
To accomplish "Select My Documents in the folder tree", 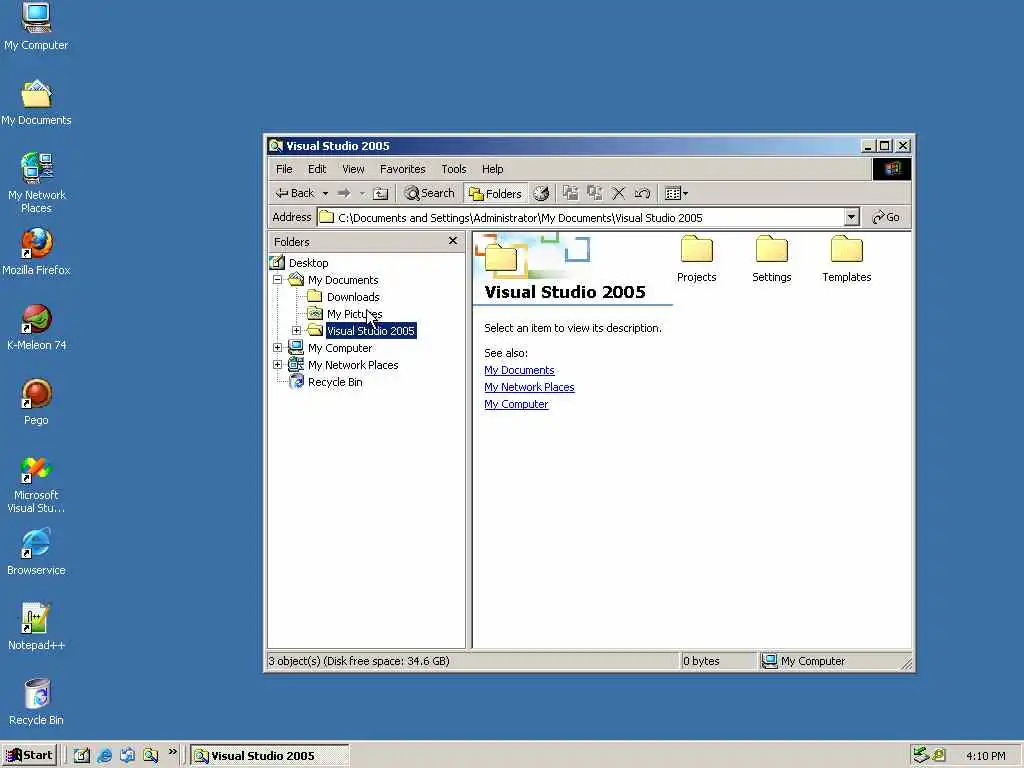I will [343, 280].
